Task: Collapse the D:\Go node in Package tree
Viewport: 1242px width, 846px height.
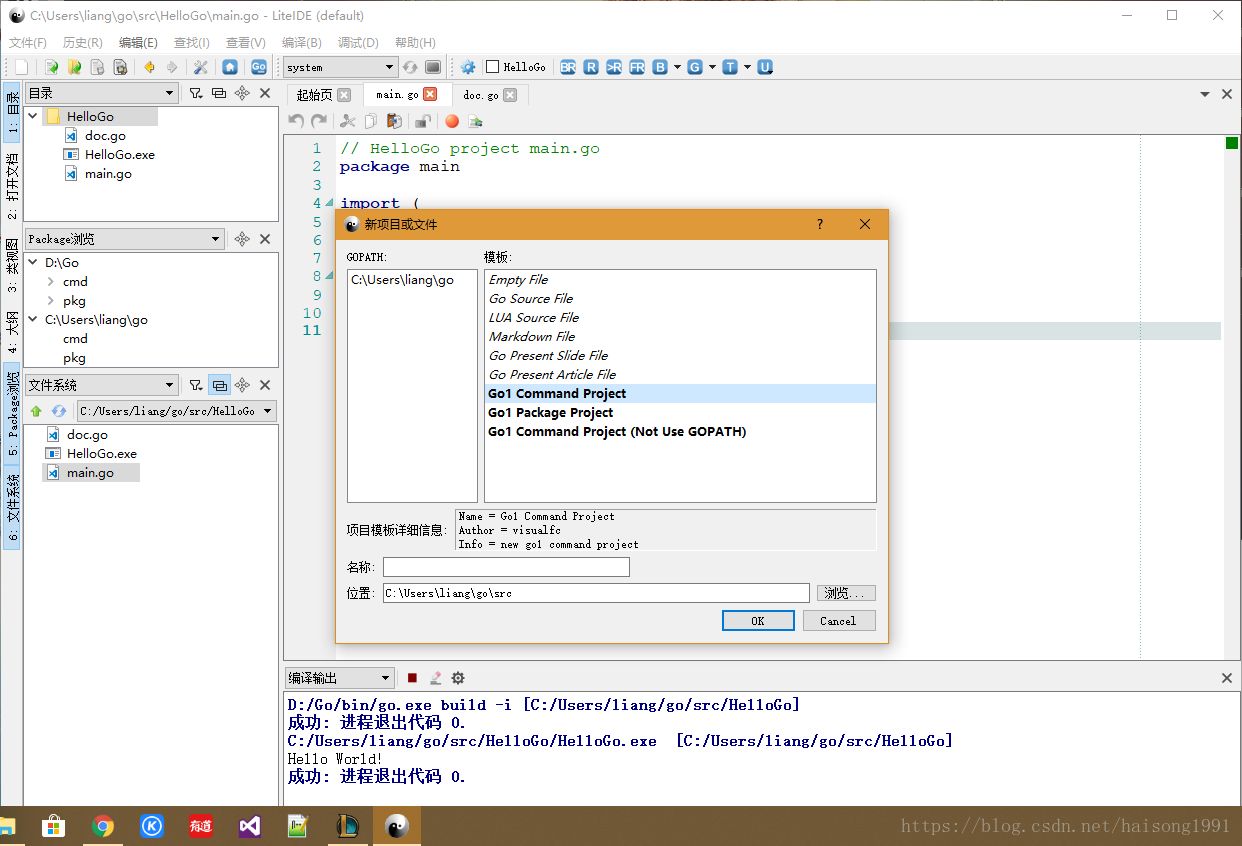Action: pyautogui.click(x=33, y=262)
